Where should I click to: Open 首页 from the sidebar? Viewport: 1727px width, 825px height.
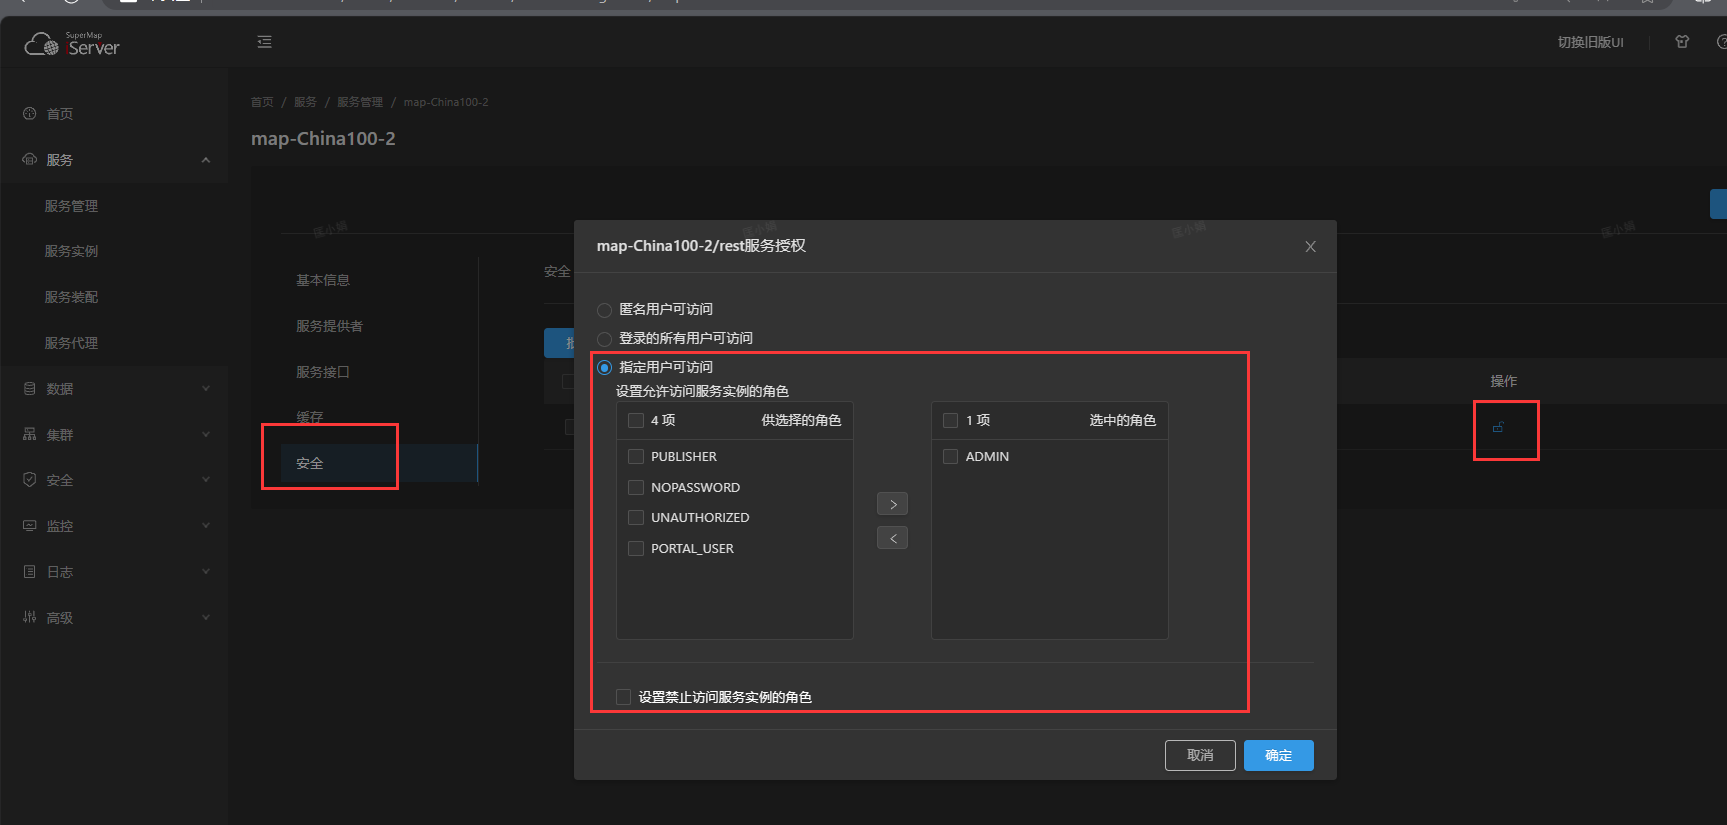(x=60, y=114)
